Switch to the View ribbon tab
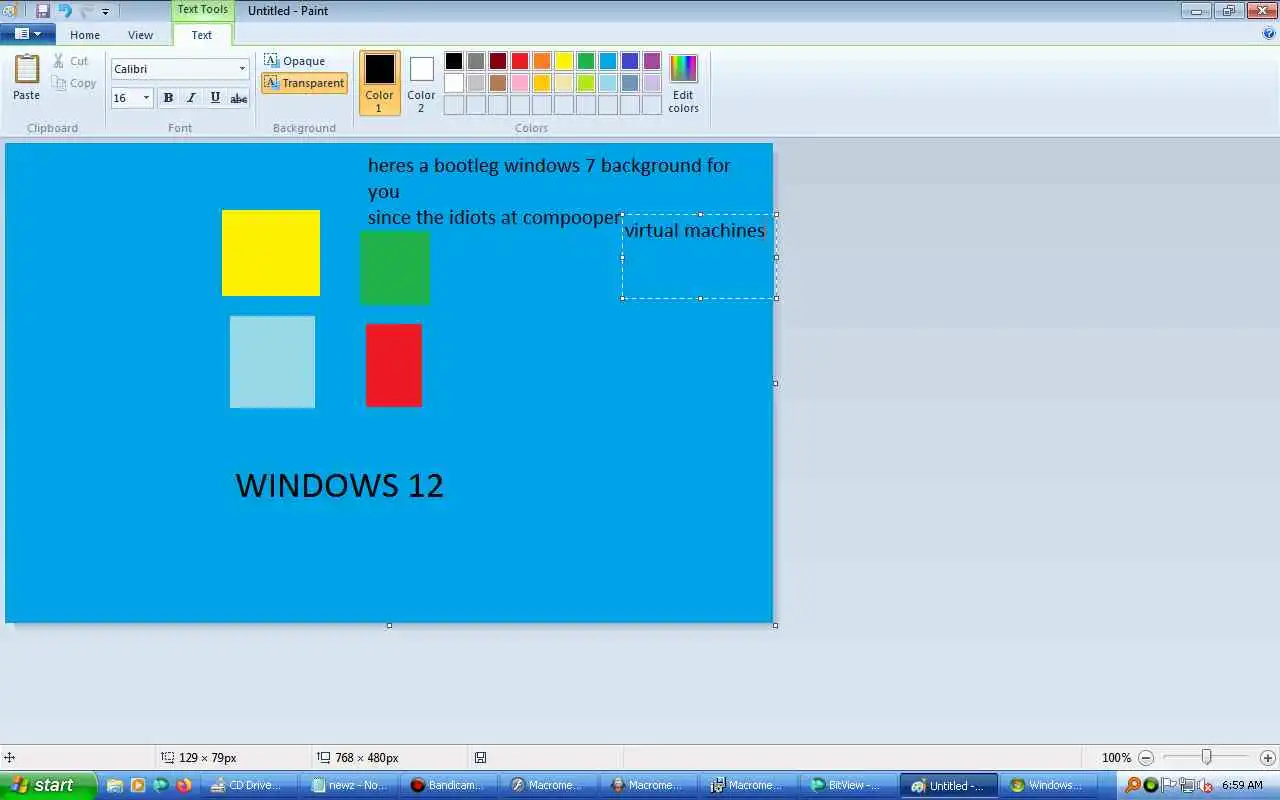Screen dimensions: 1280x800 click(x=140, y=35)
